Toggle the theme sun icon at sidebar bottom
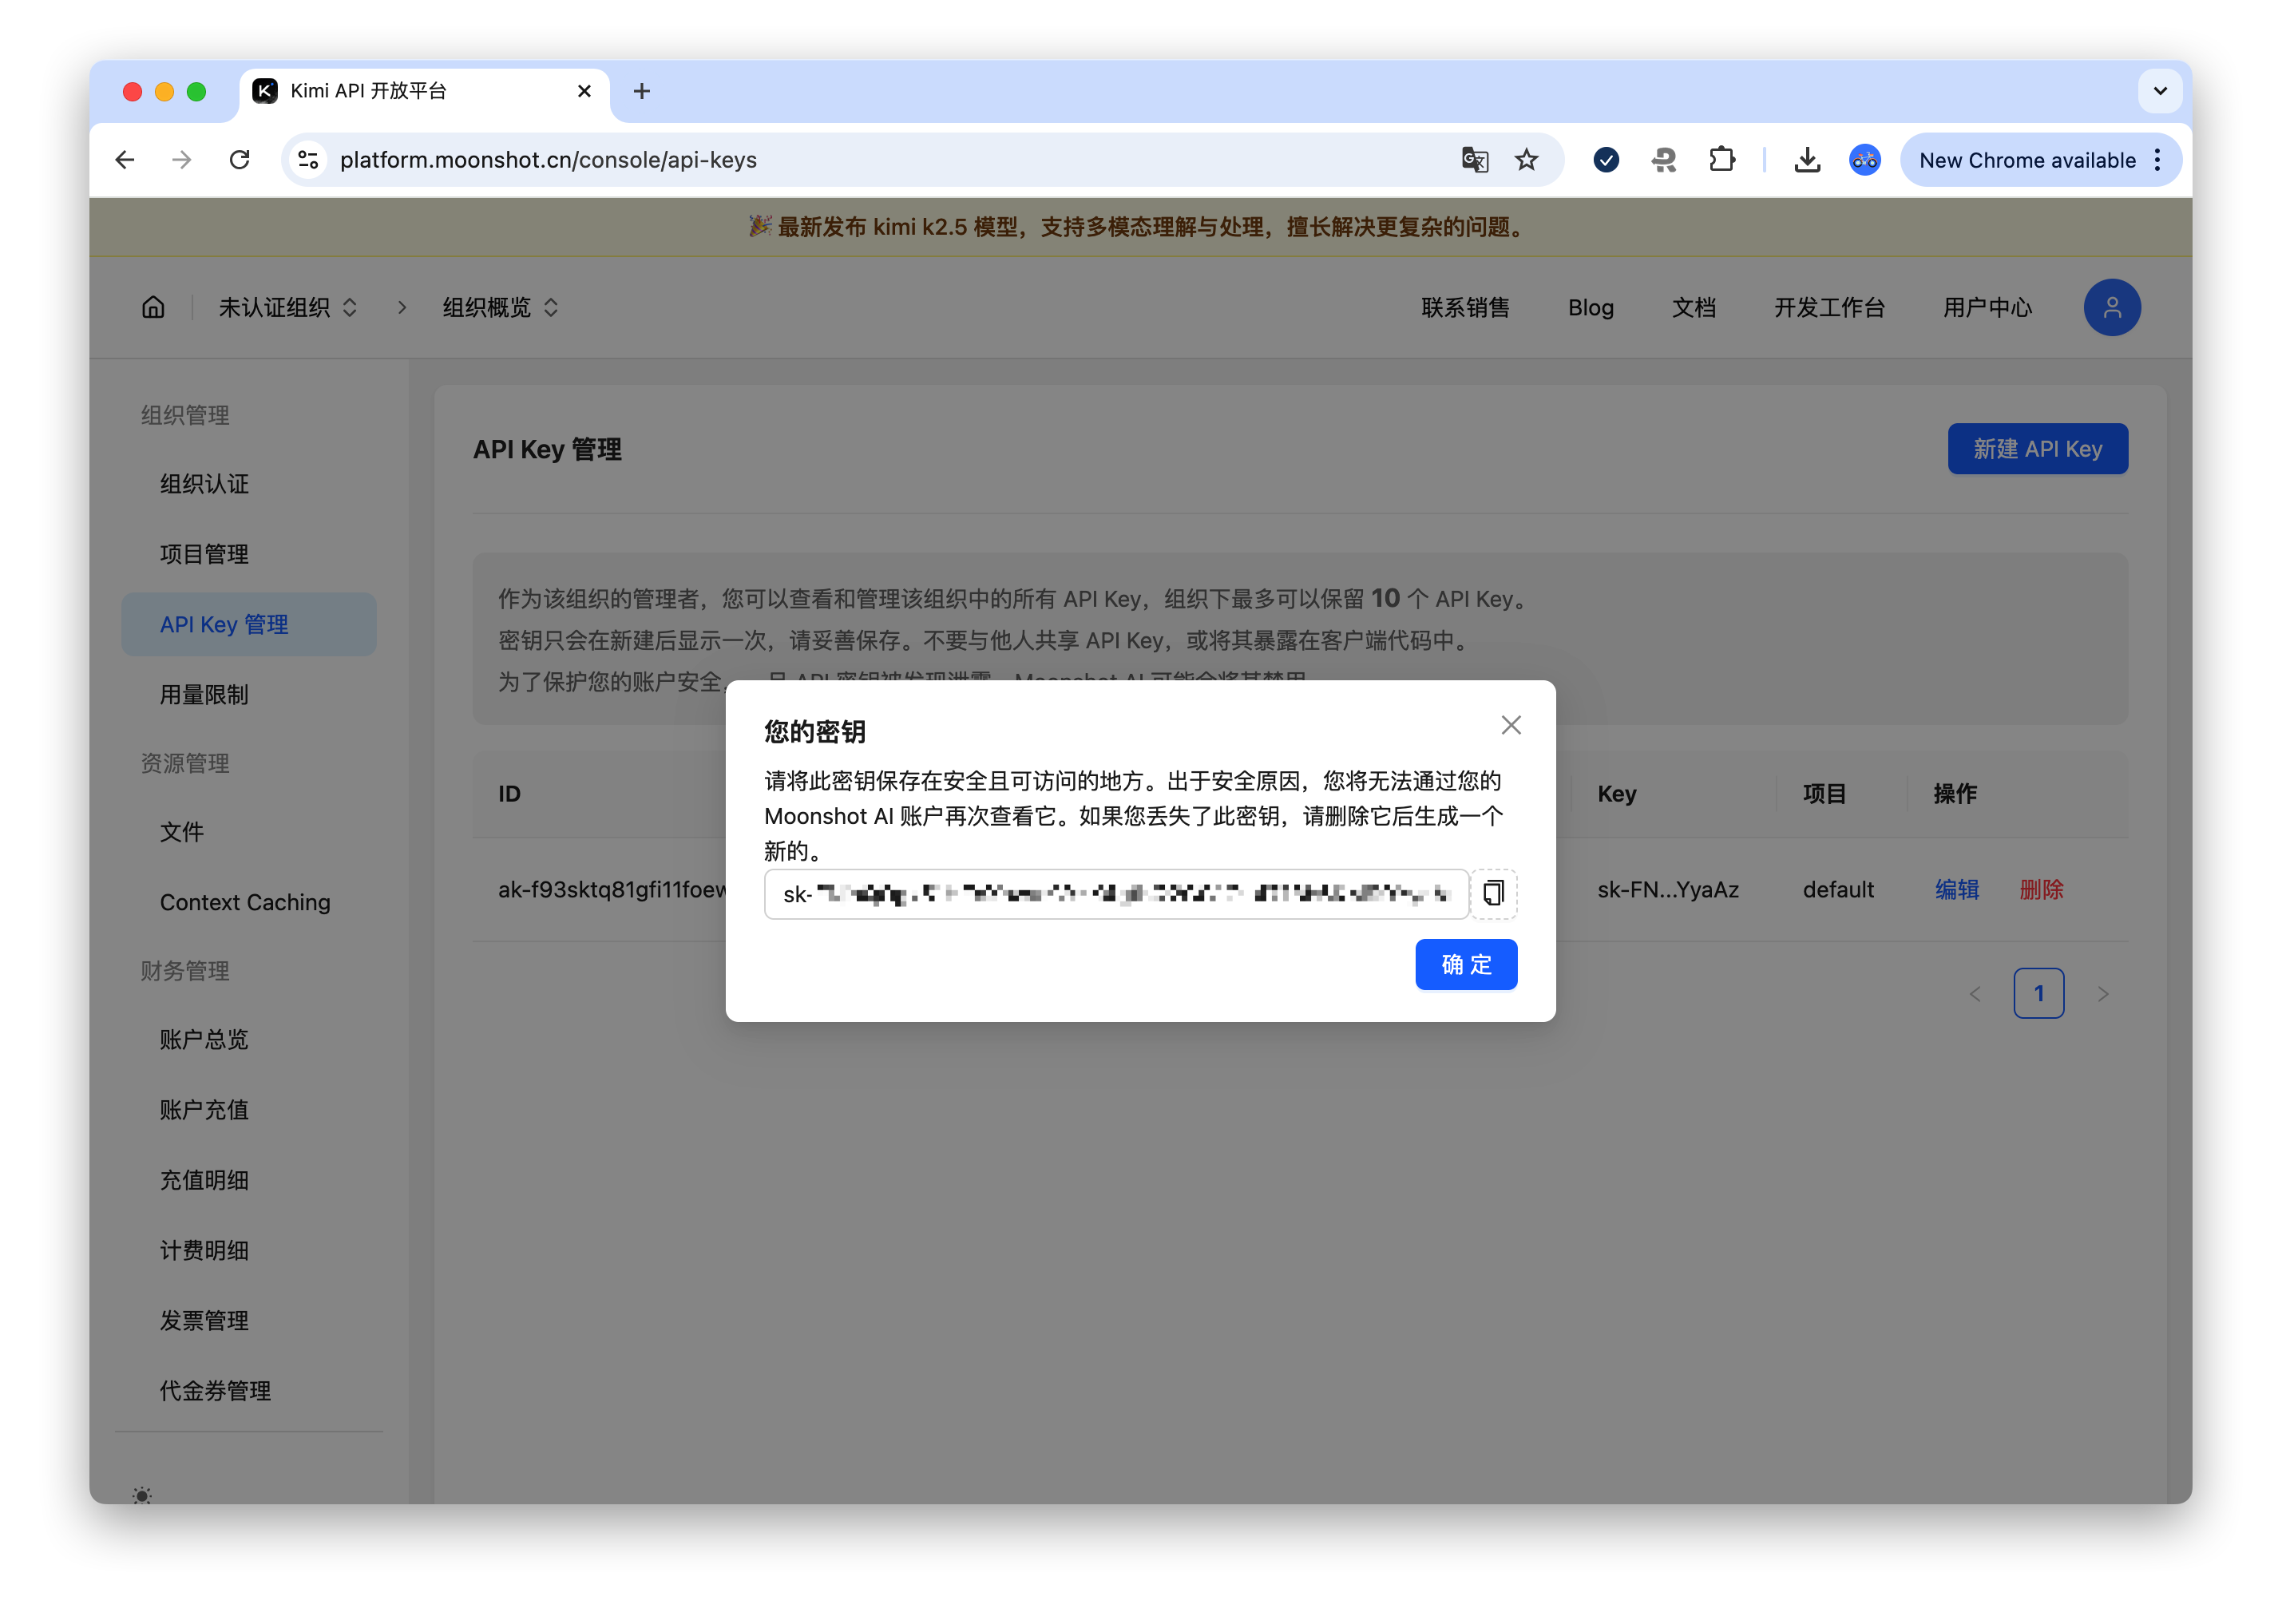 point(142,1495)
